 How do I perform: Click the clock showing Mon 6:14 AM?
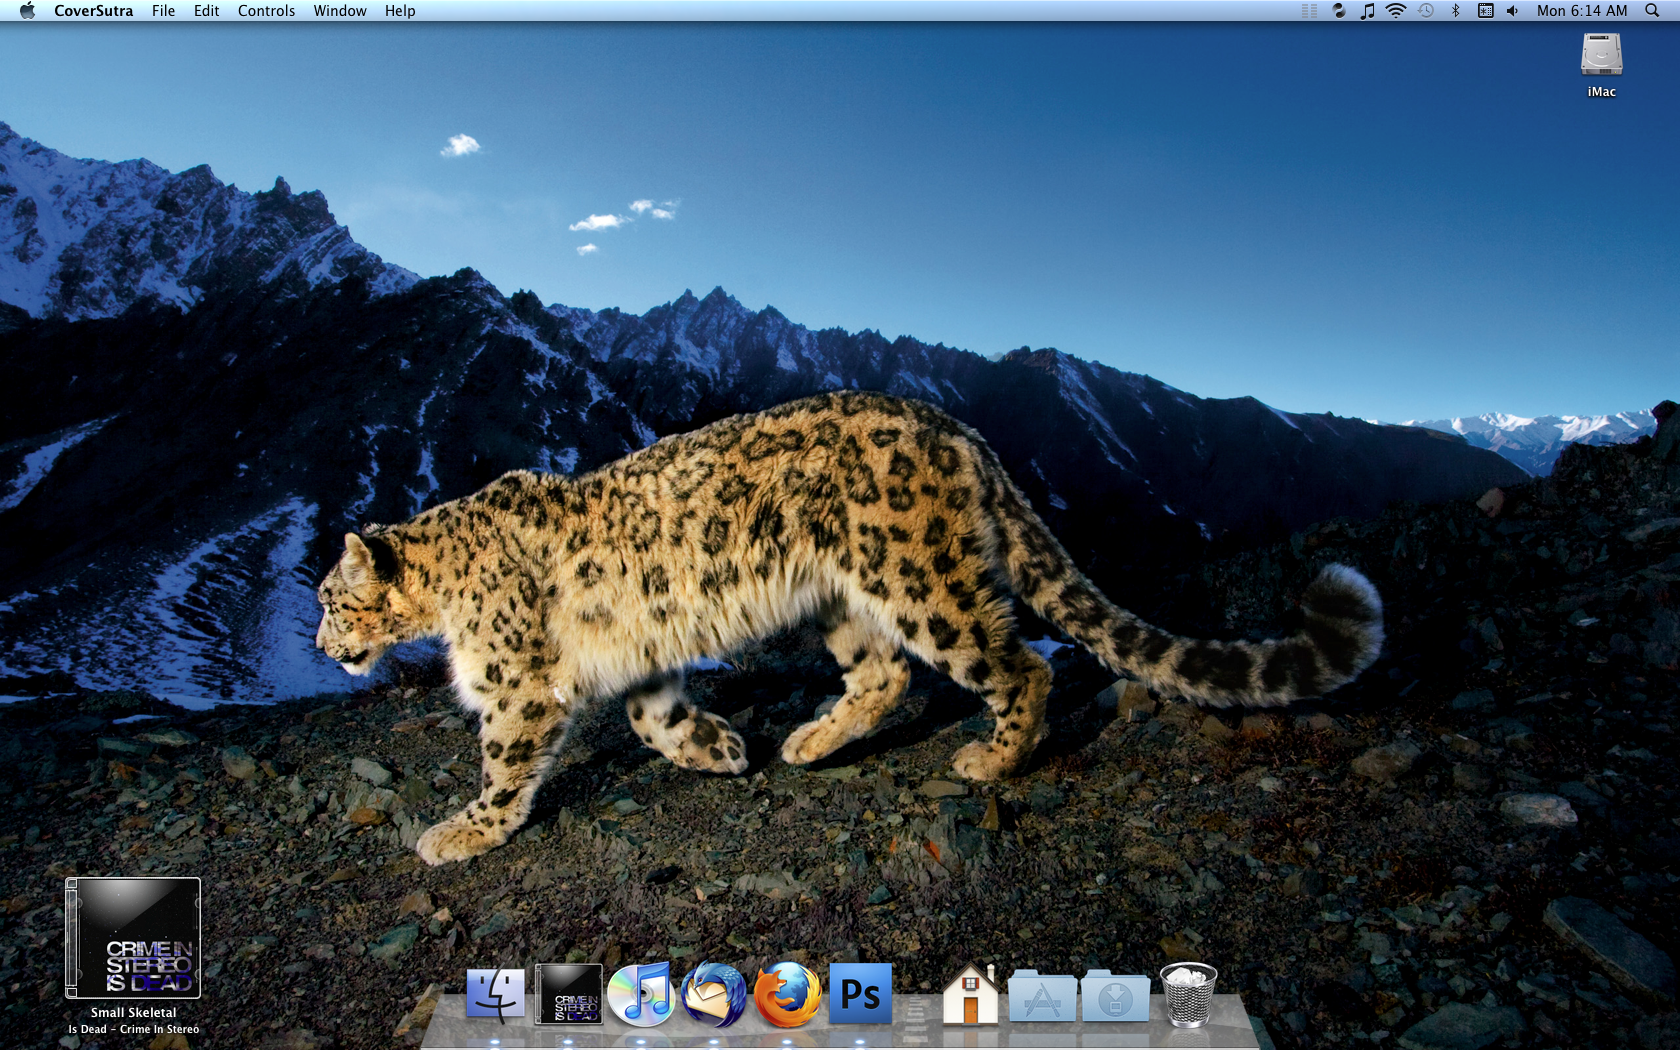pos(1582,11)
